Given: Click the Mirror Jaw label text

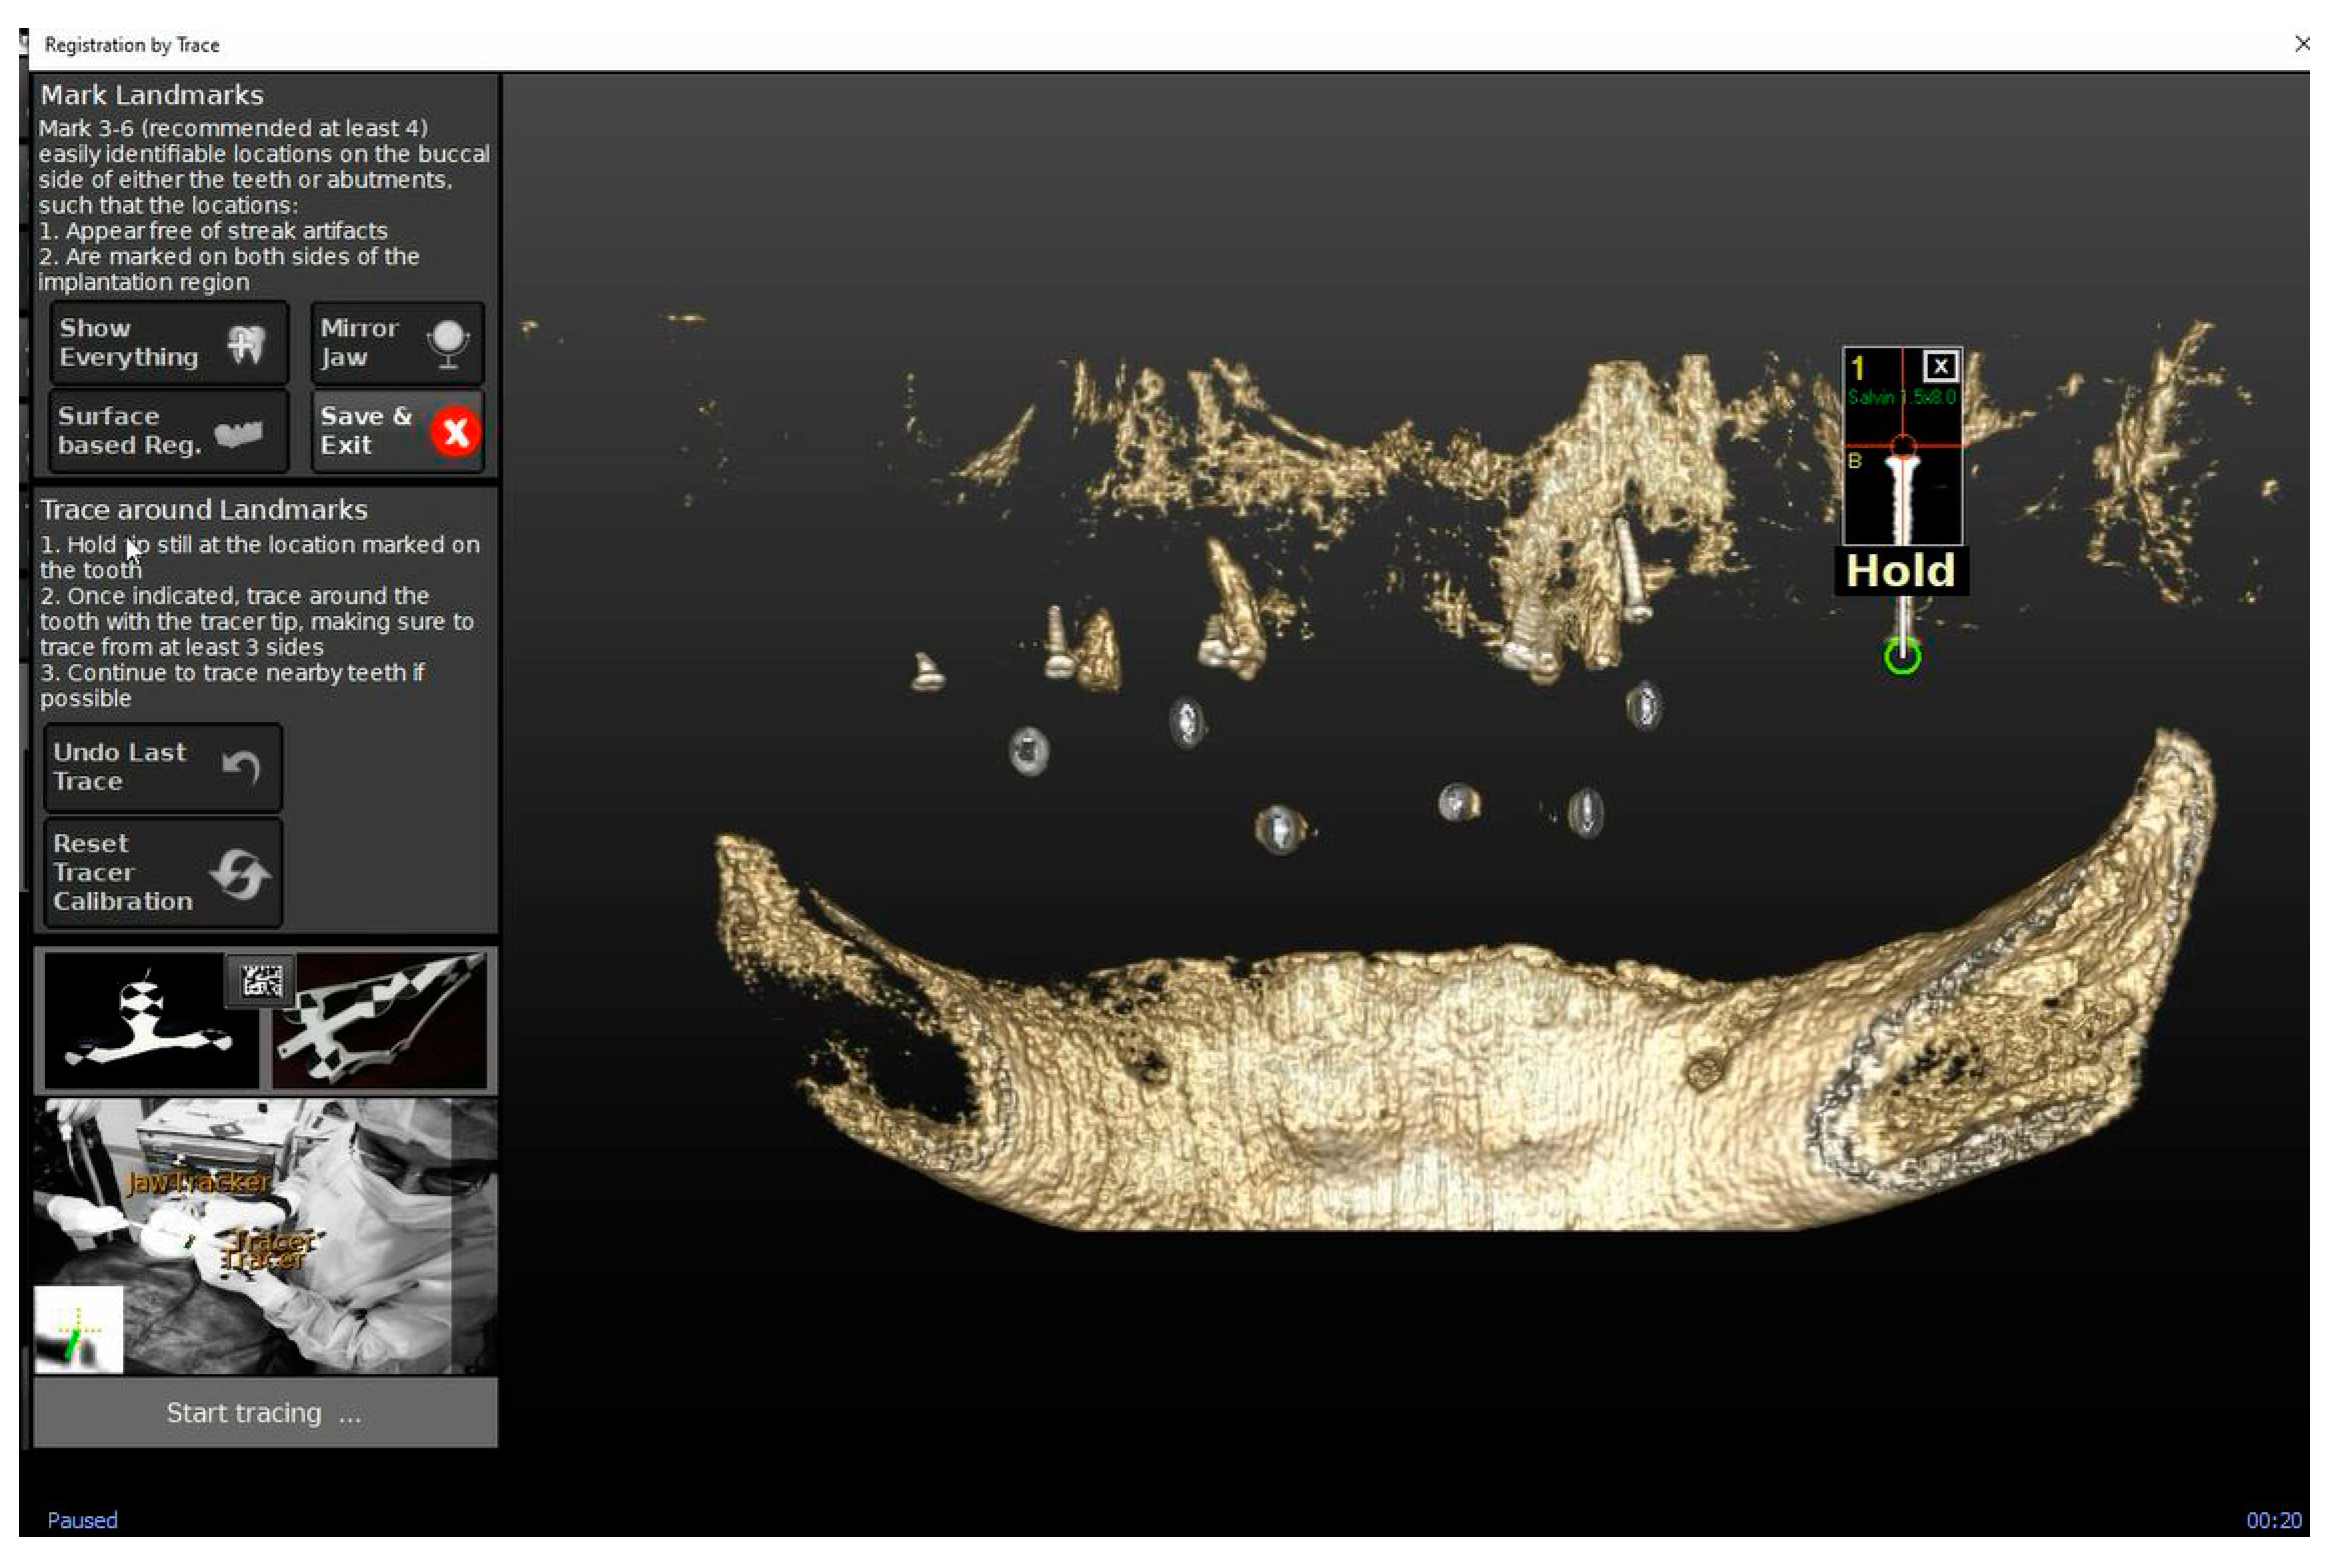Looking at the screenshot, I should (x=360, y=345).
